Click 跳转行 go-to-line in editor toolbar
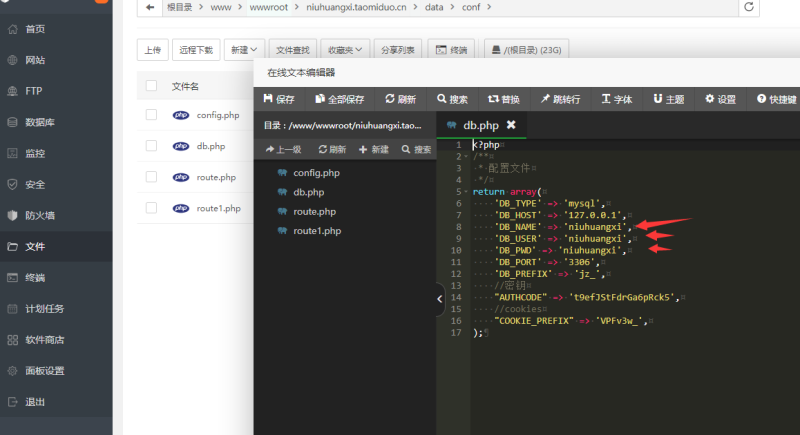Screen dimensions: 800x435 coord(560,99)
